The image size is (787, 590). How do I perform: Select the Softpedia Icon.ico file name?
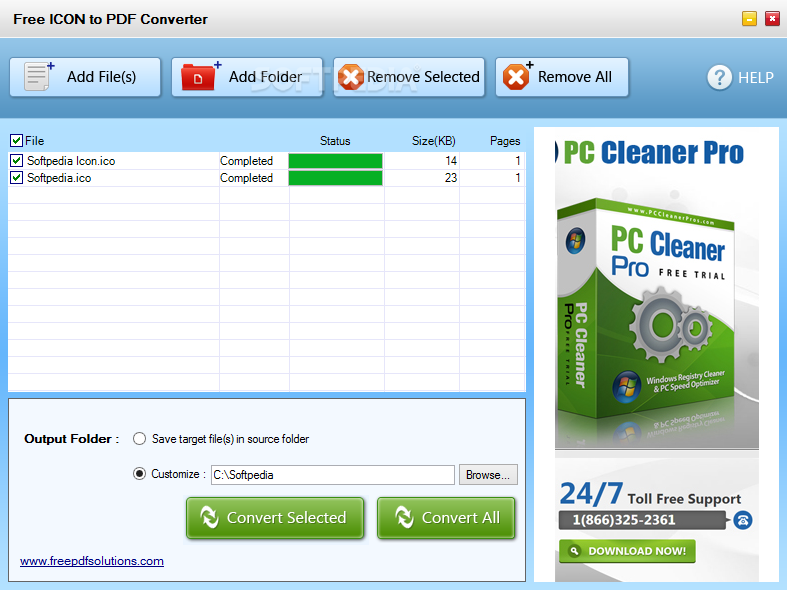pos(71,161)
